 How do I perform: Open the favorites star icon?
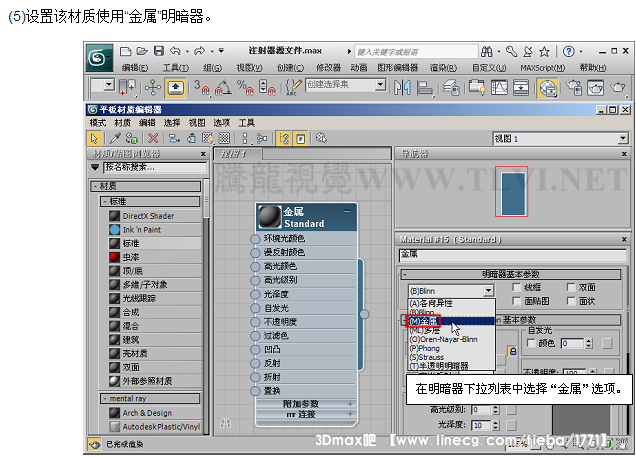coord(544,51)
